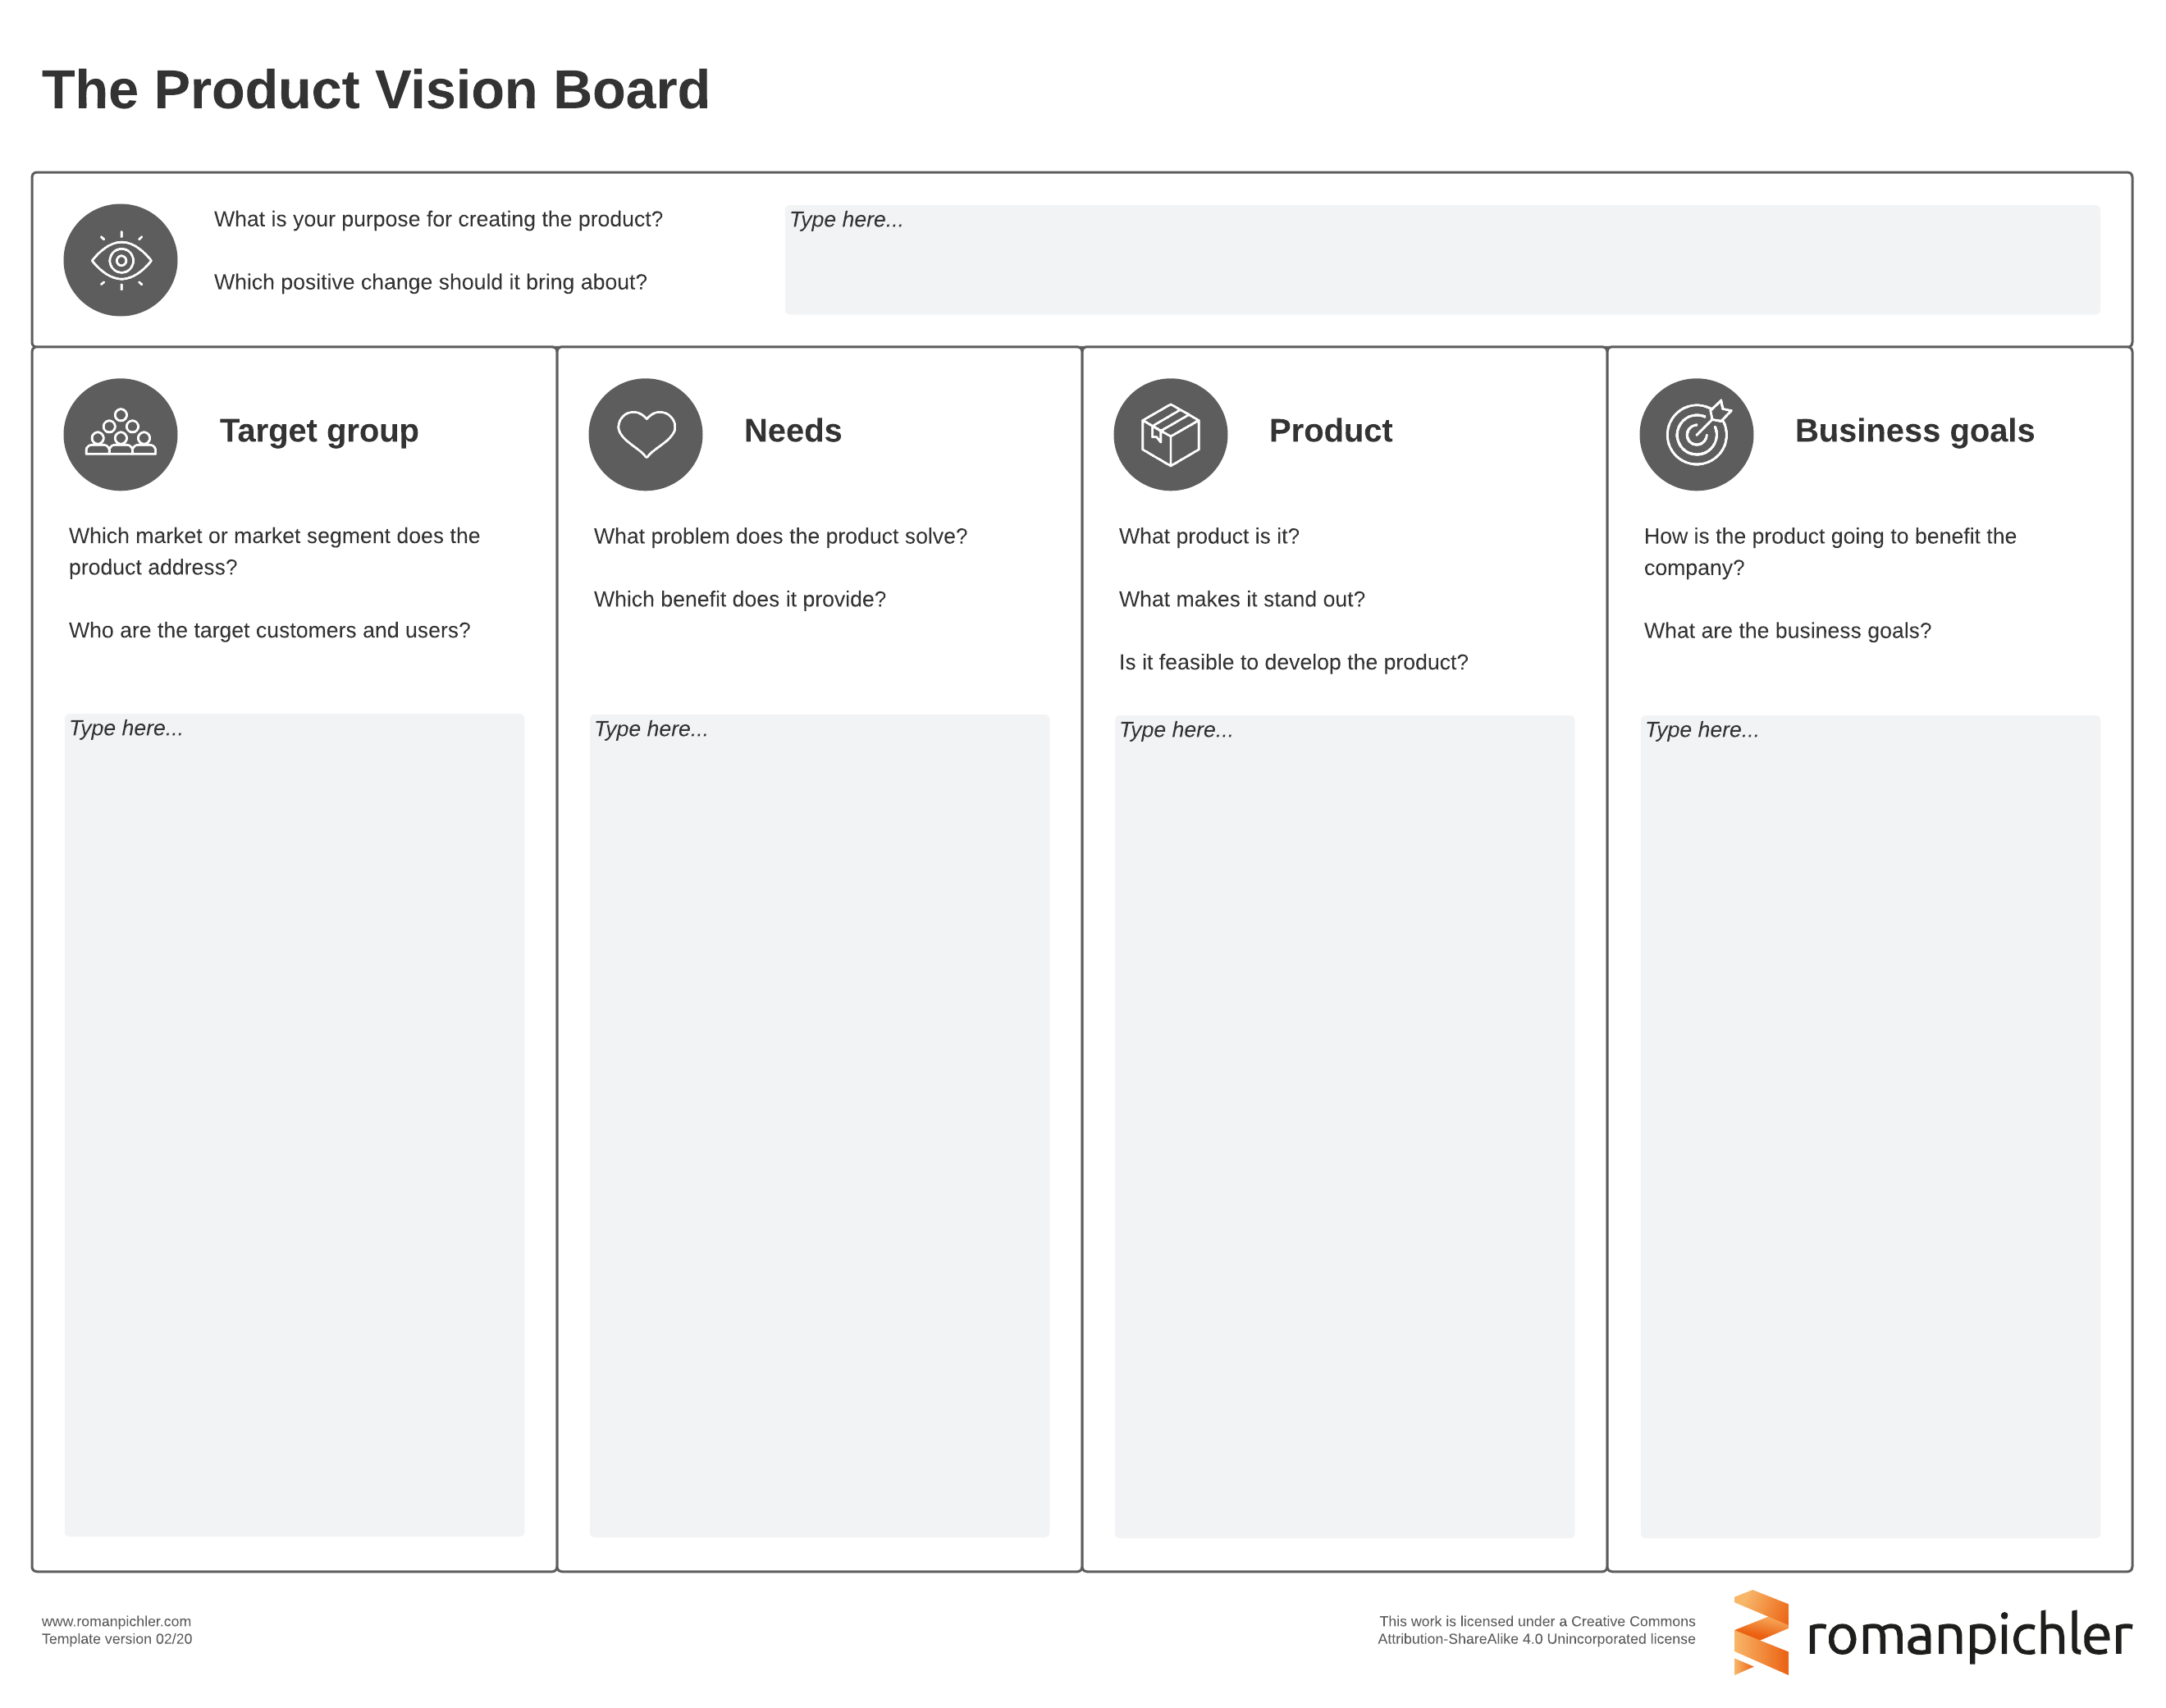This screenshot has height=1708, width=2166.
Task: Select the Needs heading
Action: coord(792,431)
